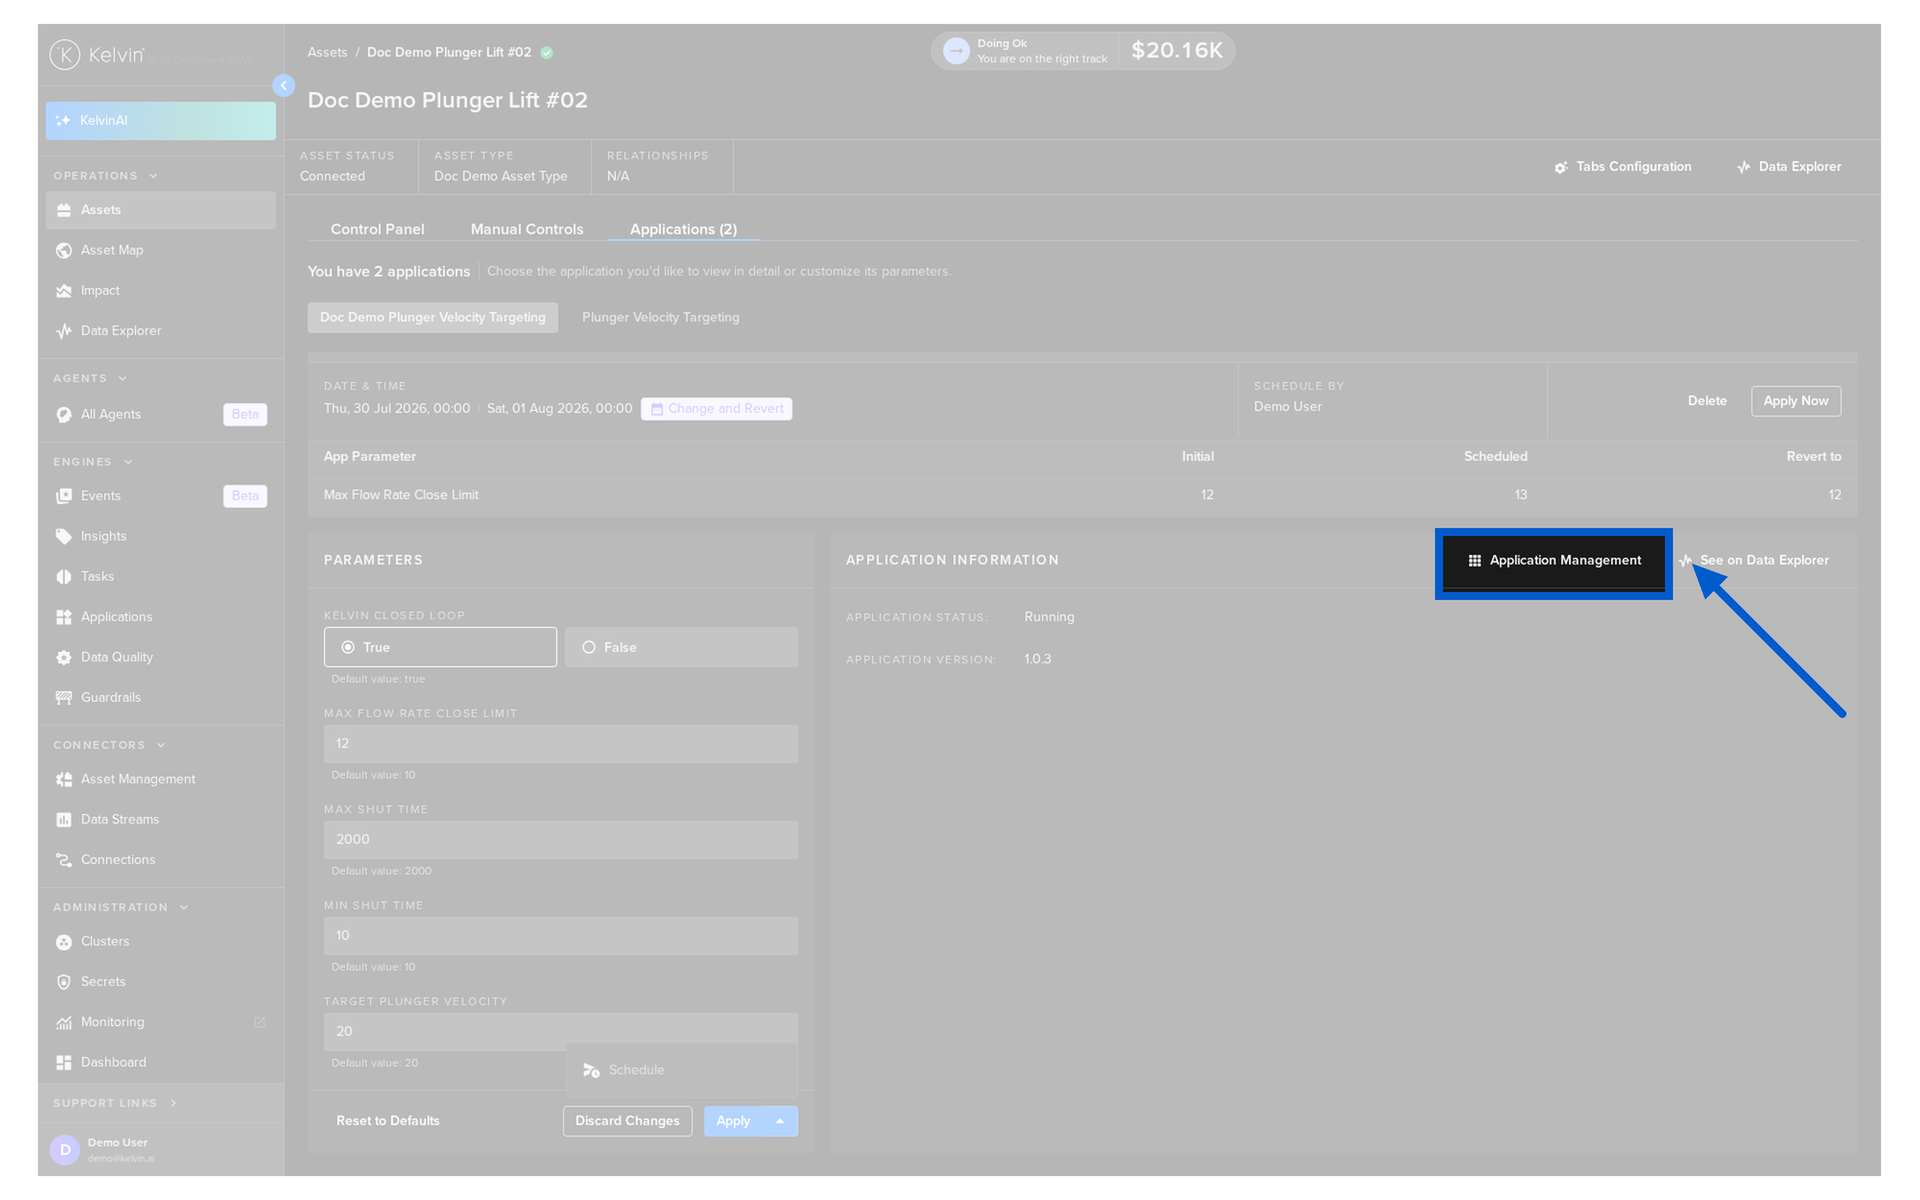The width and height of the screenshot is (1920, 1200).
Task: Click Reset to Defaults
Action: 388,1121
